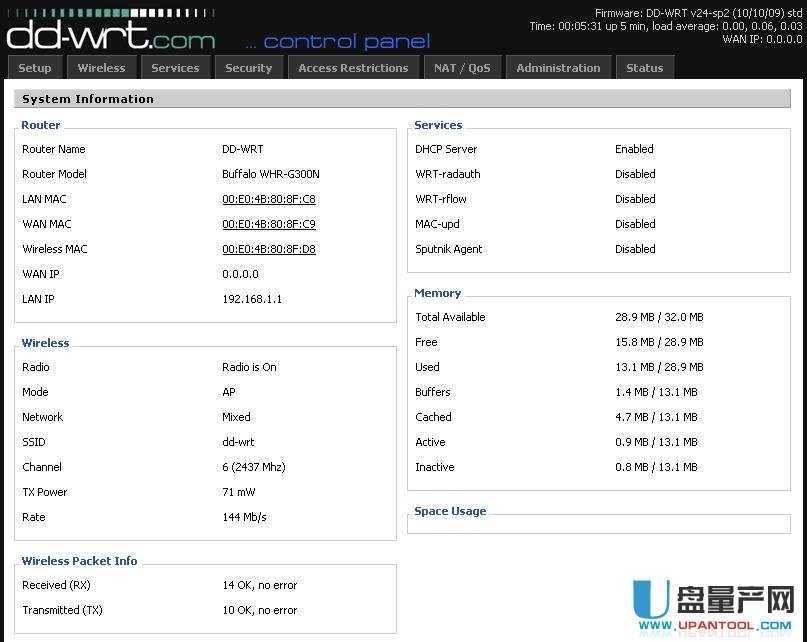This screenshot has width=807, height=642.
Task: Switch to the Services tab
Action: tap(176, 67)
